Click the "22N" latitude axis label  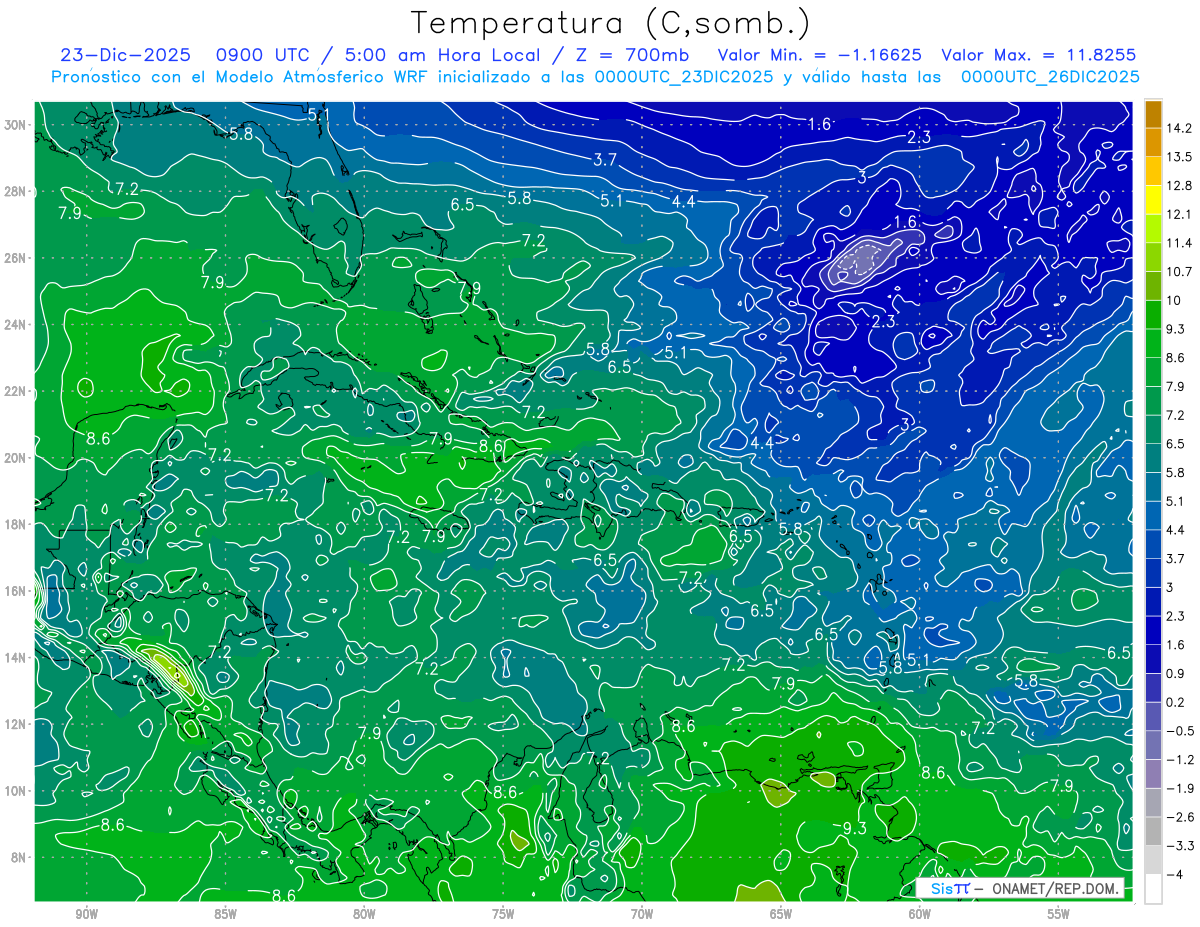pos(17,391)
